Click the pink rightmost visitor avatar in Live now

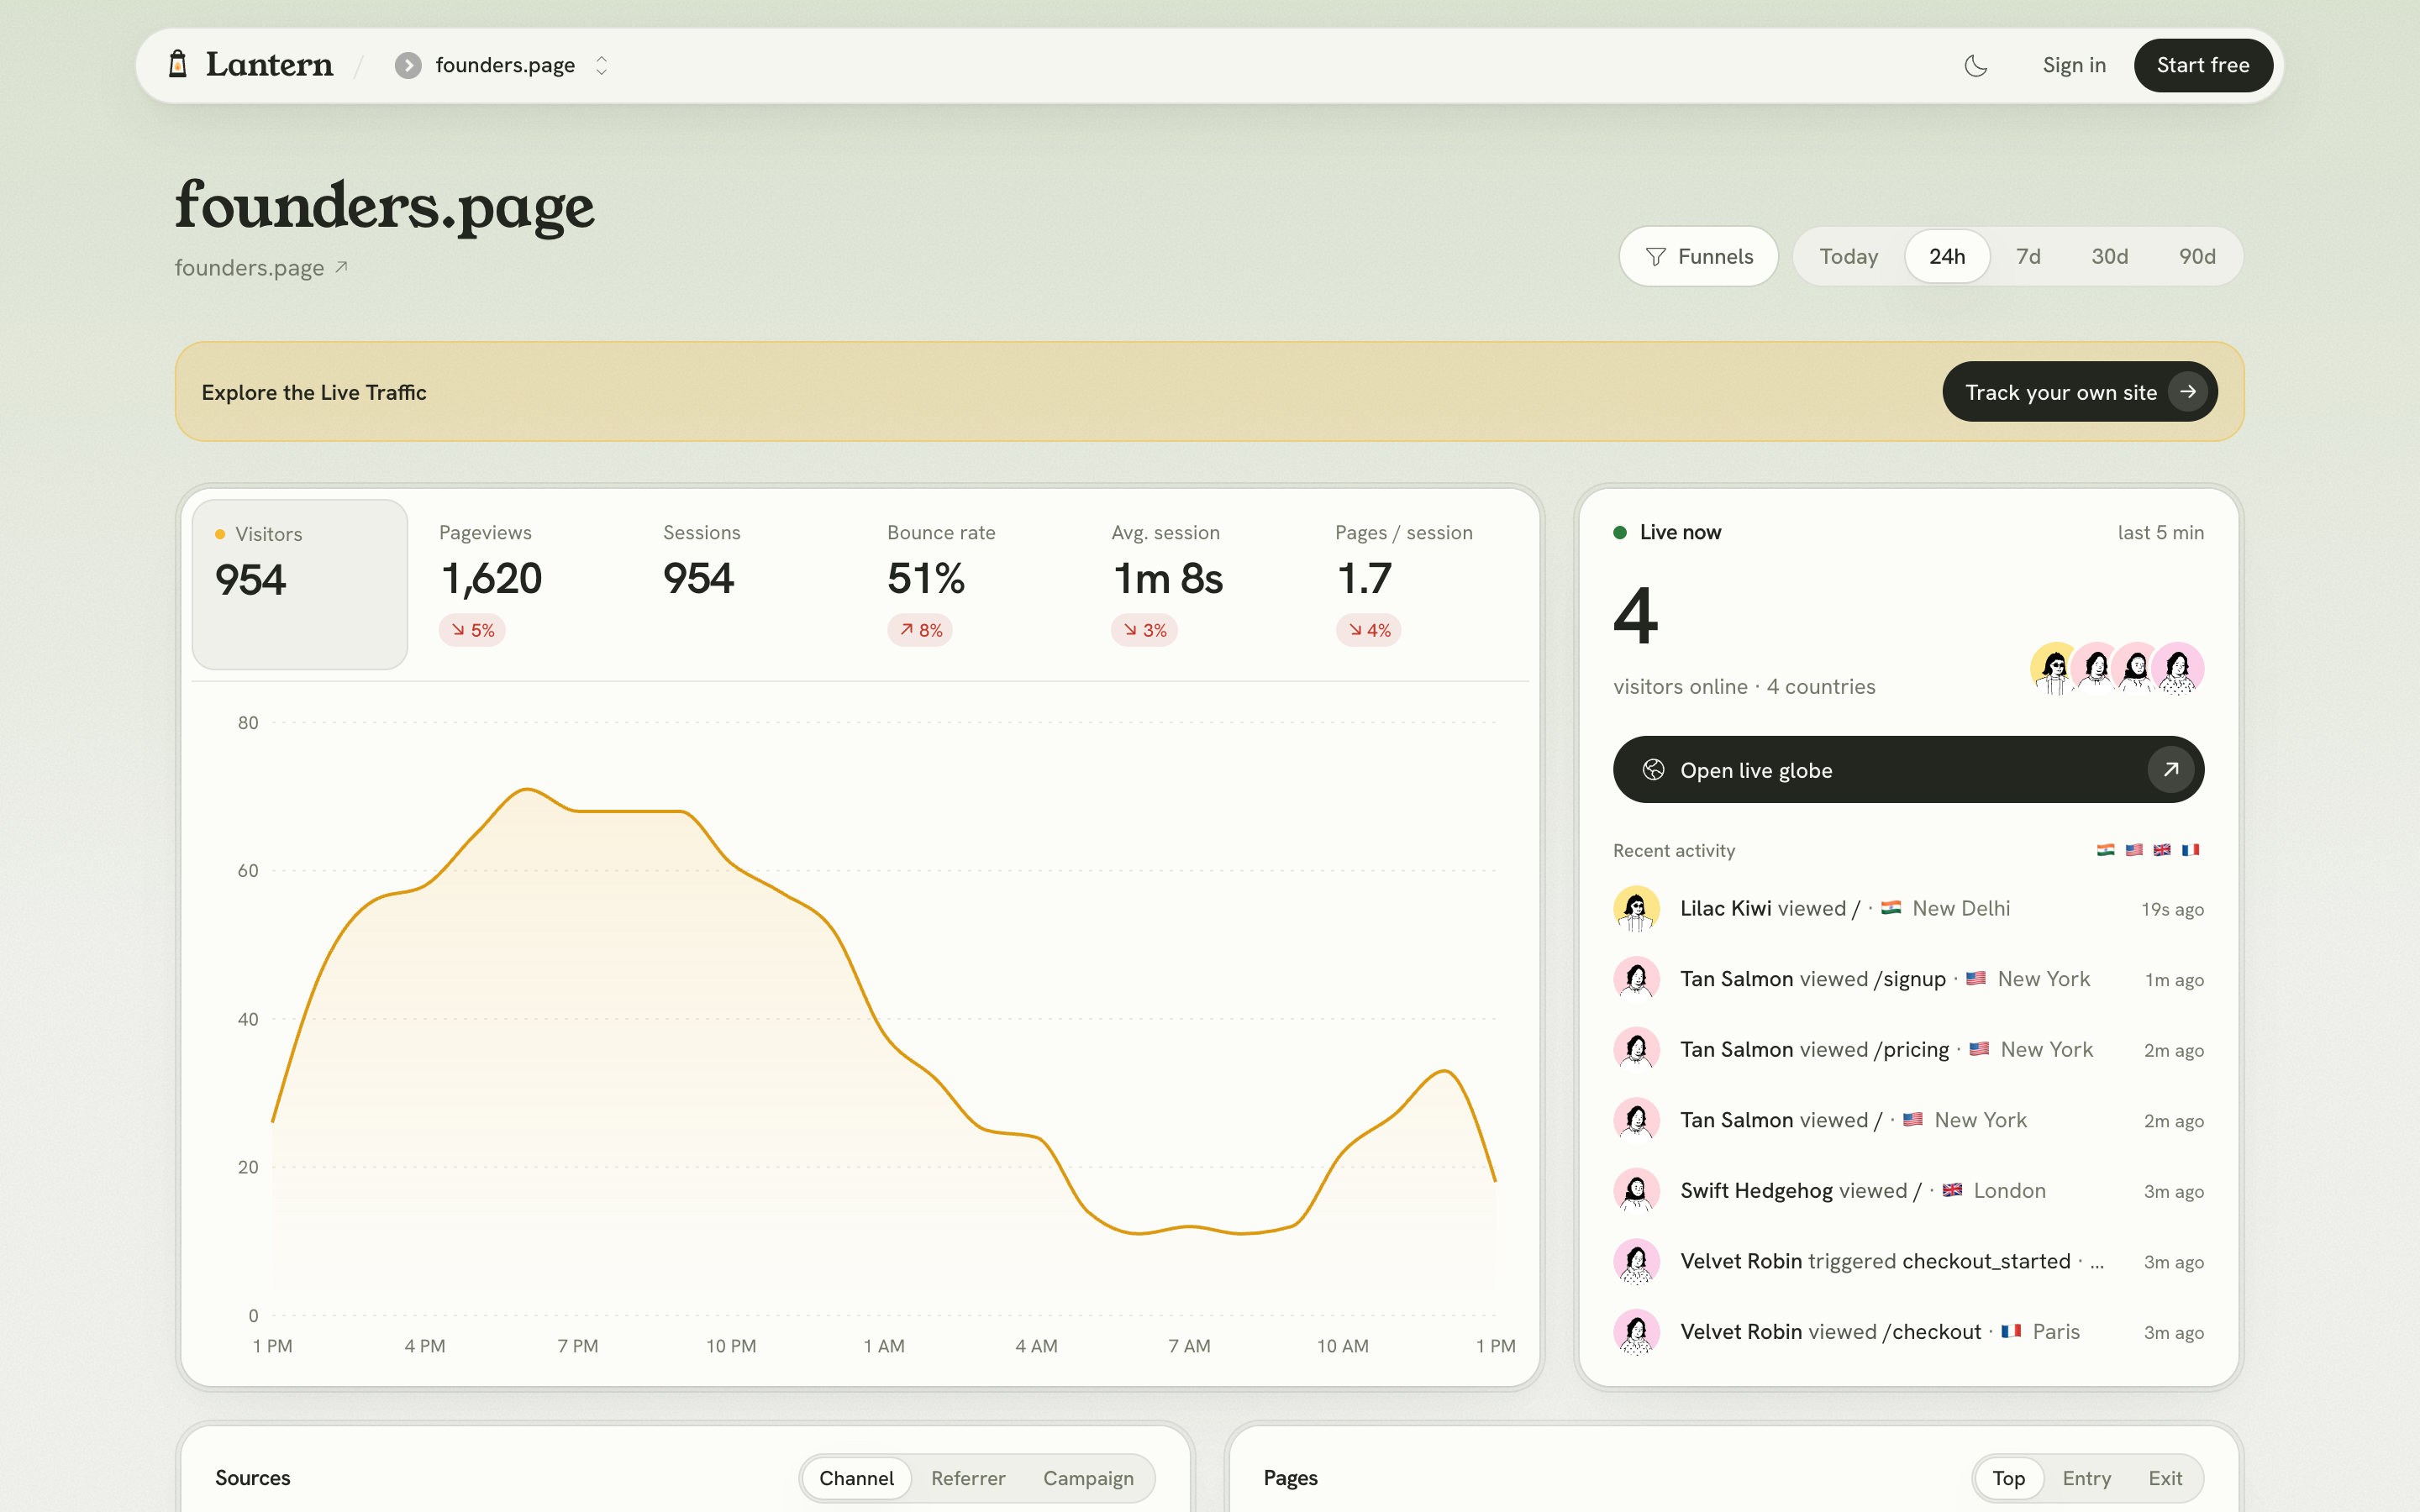[x=2177, y=668]
